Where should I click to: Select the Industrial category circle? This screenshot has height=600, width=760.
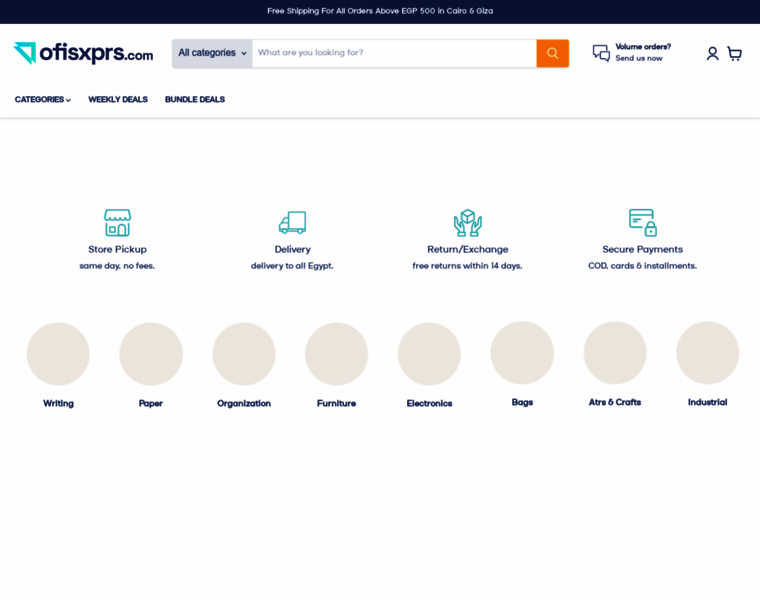tap(708, 353)
